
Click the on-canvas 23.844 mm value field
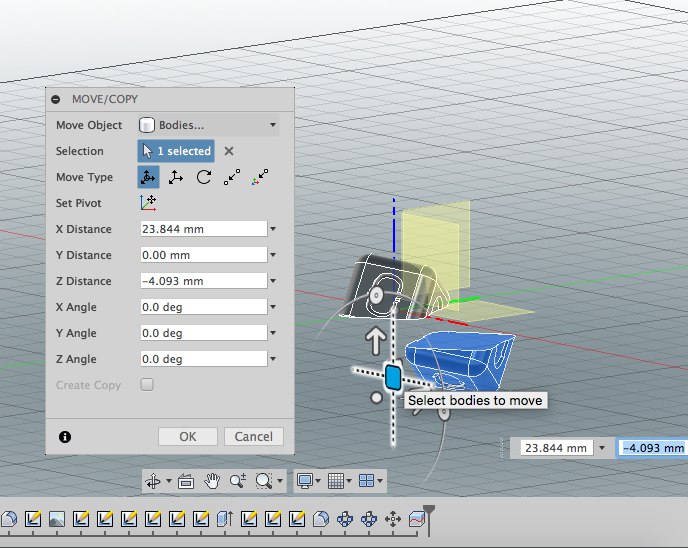(556, 448)
